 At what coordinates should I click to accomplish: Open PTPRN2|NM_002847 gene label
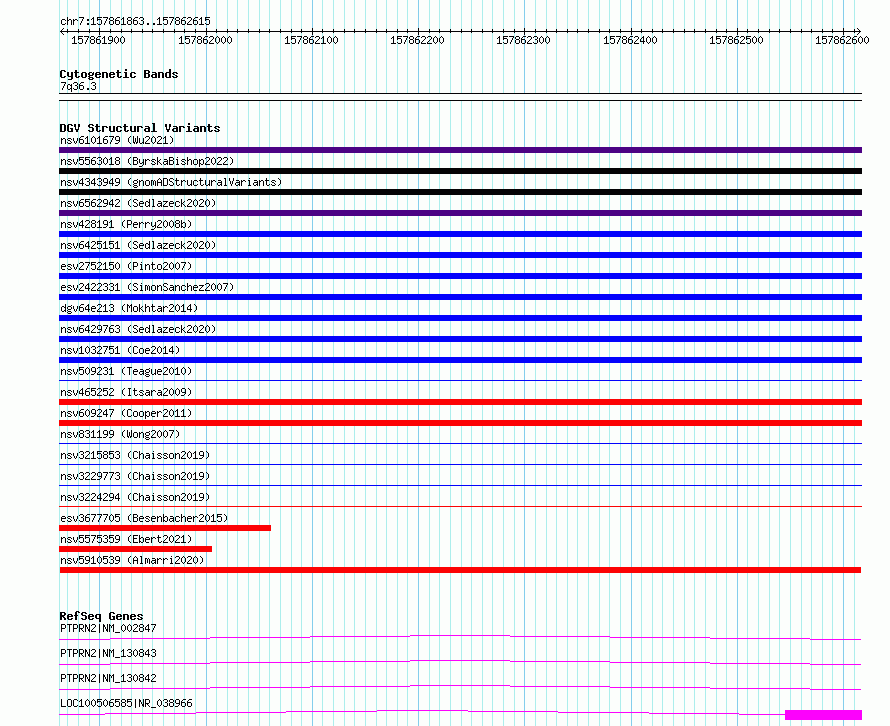click(108, 628)
